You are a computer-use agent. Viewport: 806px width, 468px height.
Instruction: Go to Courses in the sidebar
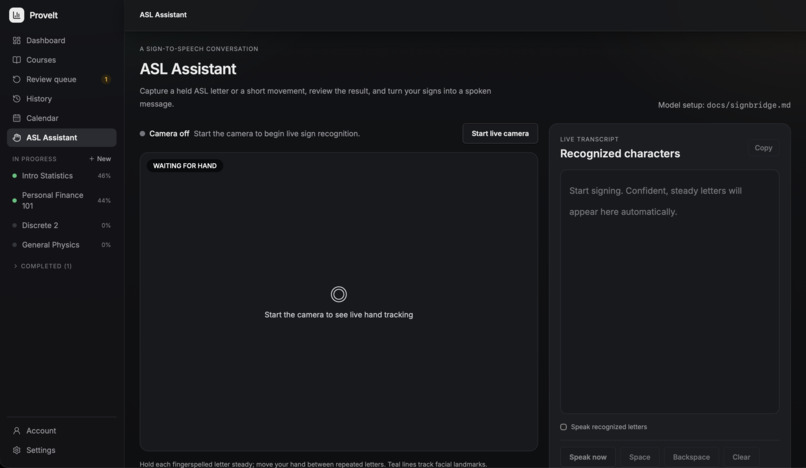click(62, 60)
